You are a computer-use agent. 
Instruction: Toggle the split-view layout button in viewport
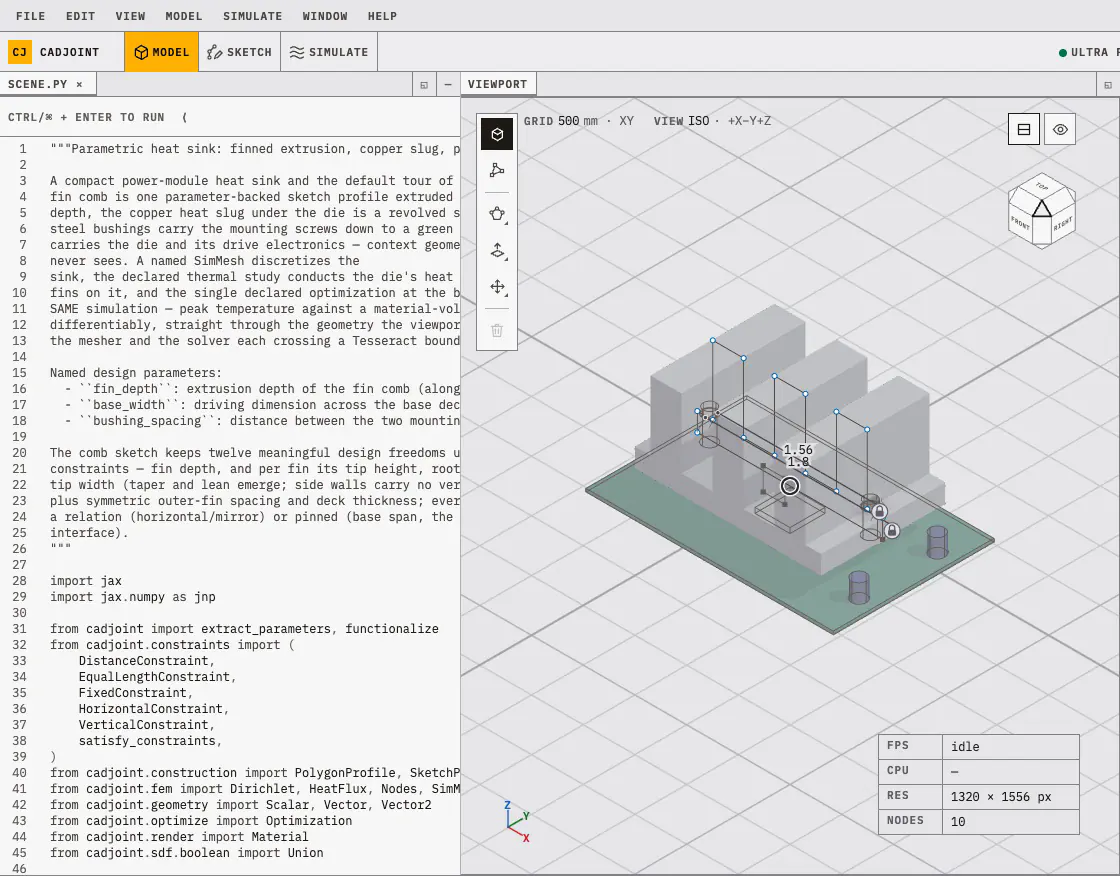1024,129
